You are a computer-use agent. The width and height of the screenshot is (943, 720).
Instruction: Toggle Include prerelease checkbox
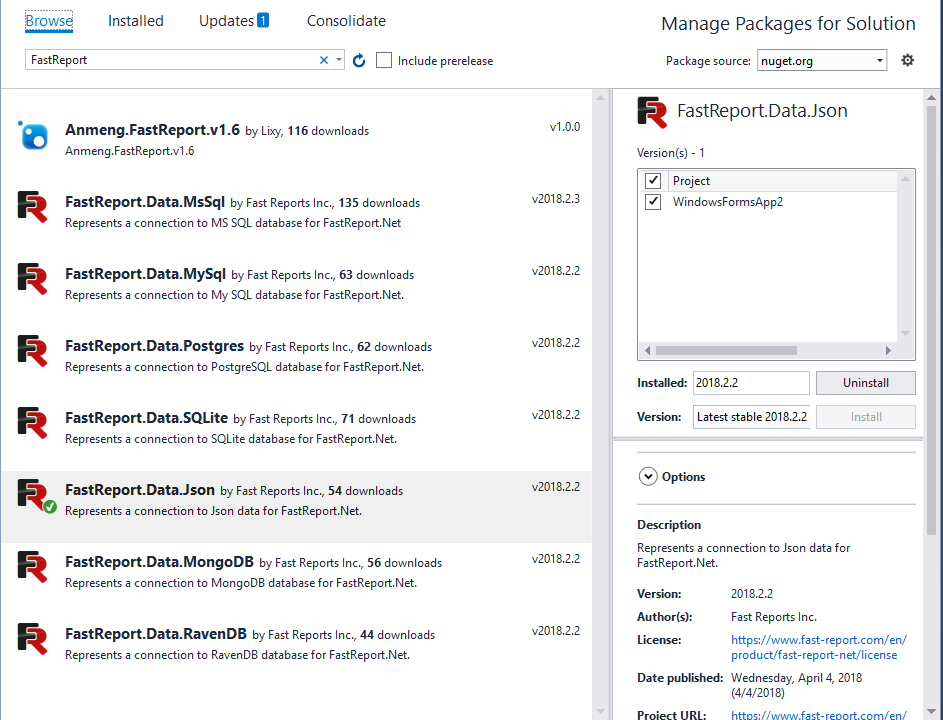point(384,60)
